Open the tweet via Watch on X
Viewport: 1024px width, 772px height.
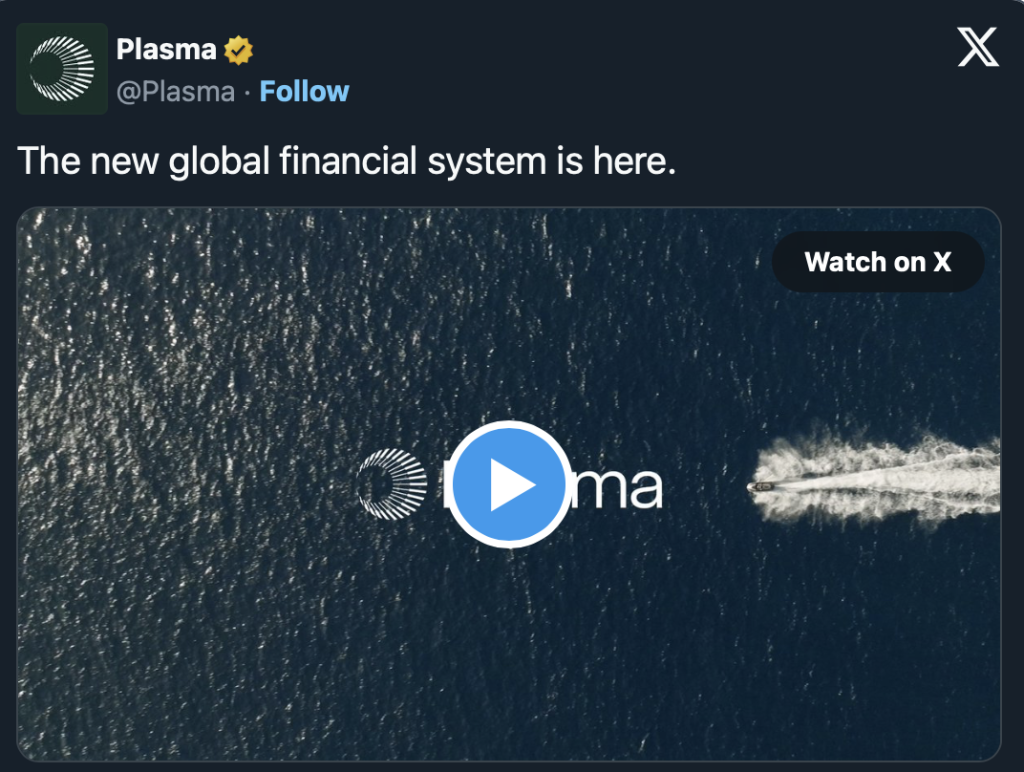pos(878,262)
